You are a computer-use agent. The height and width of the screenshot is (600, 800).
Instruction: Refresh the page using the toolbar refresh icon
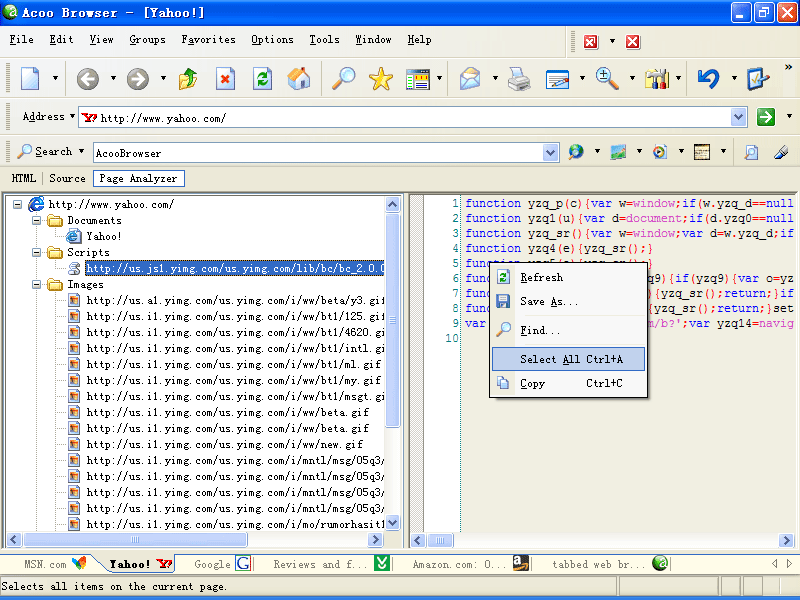tap(262, 79)
